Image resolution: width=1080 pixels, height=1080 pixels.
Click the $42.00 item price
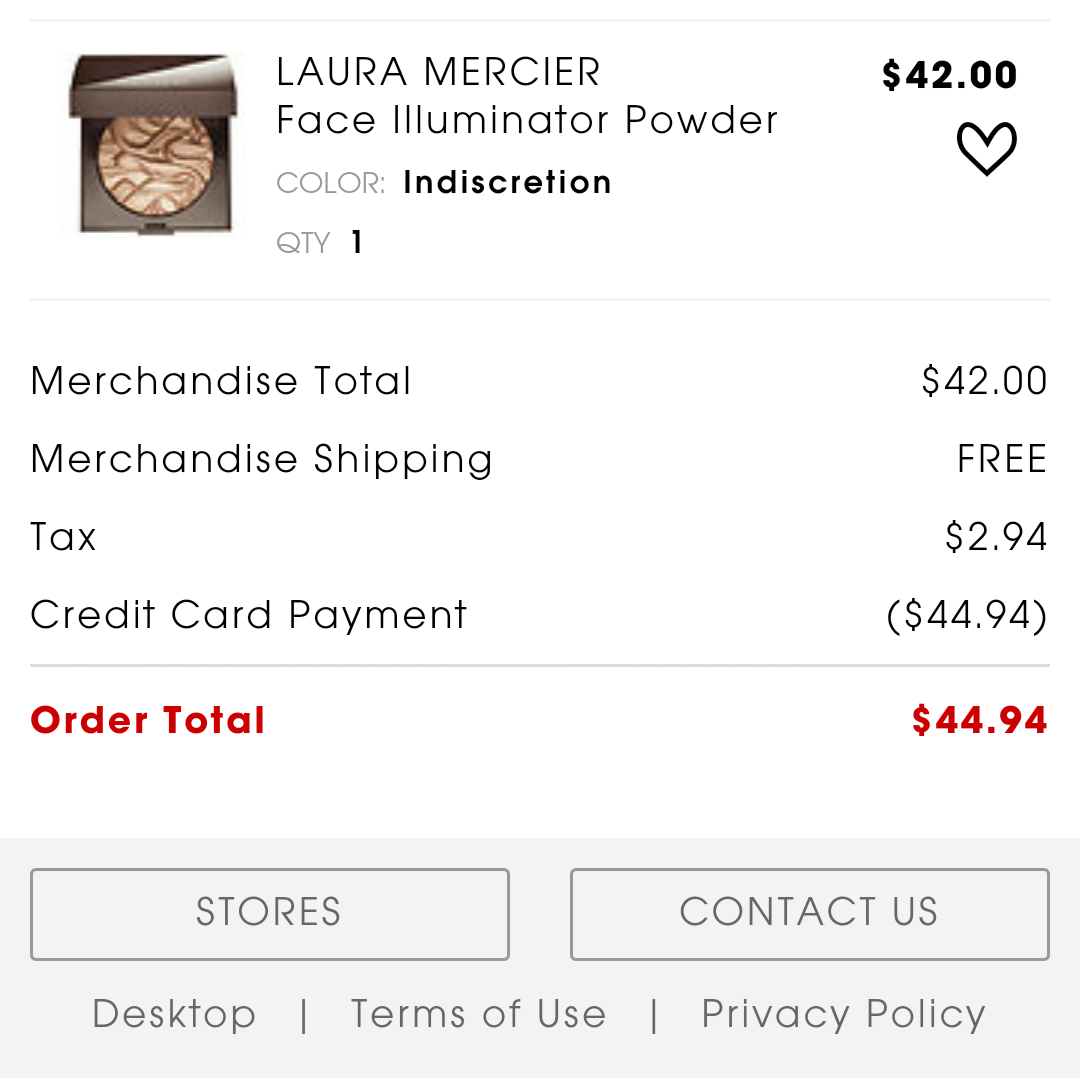pos(949,74)
